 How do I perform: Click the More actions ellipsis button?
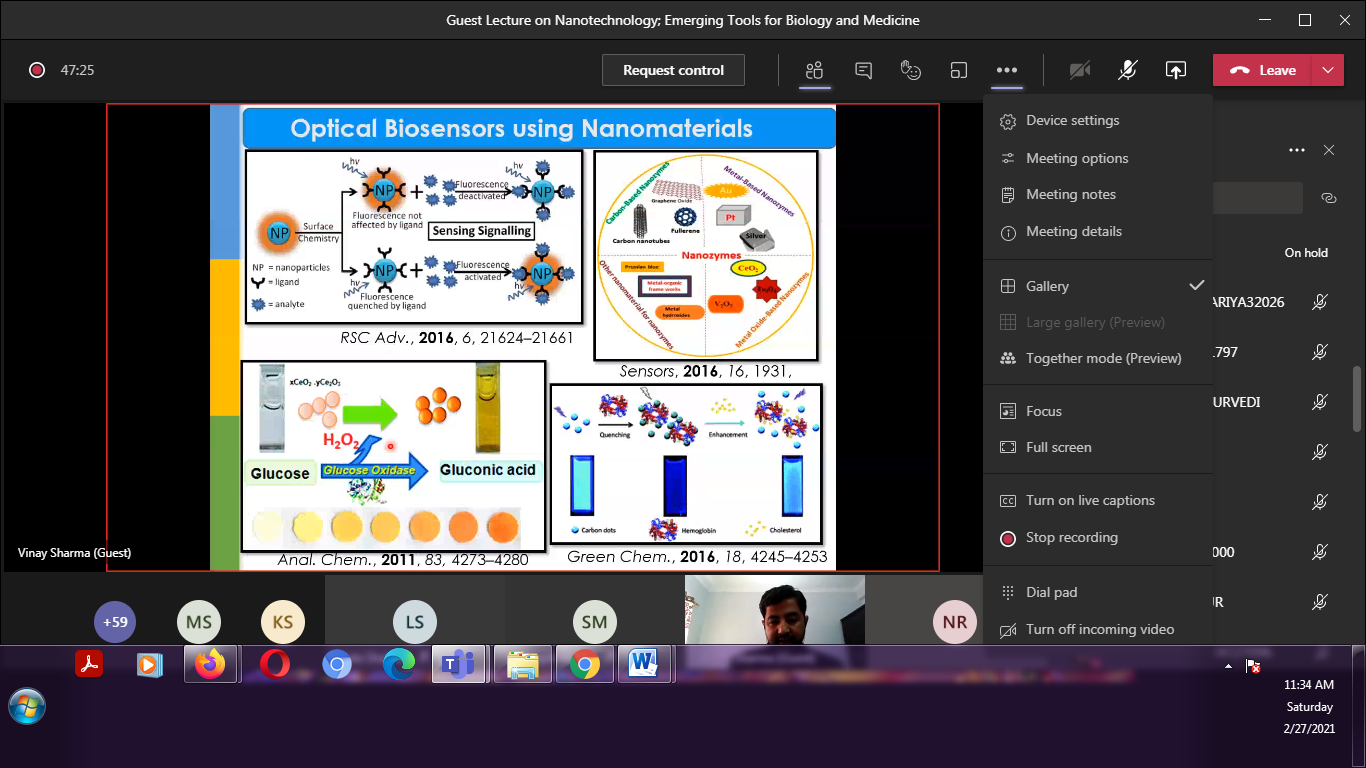coord(1007,70)
